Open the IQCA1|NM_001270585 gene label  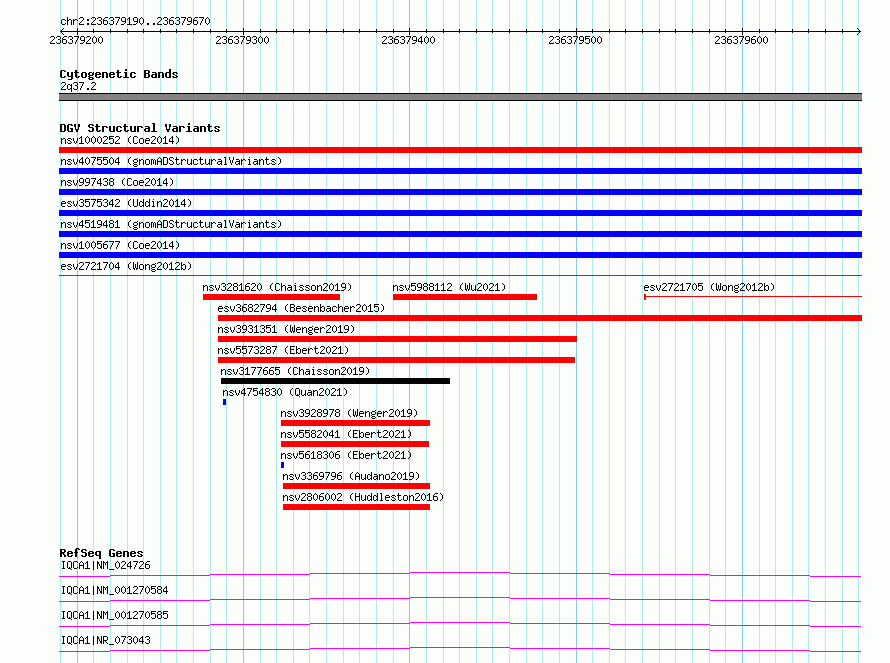[115, 615]
